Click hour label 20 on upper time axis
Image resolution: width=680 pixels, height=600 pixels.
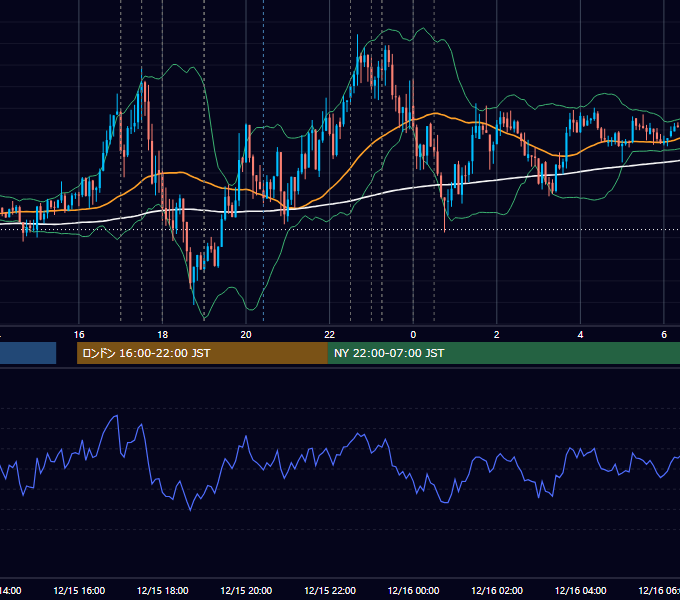(x=246, y=335)
